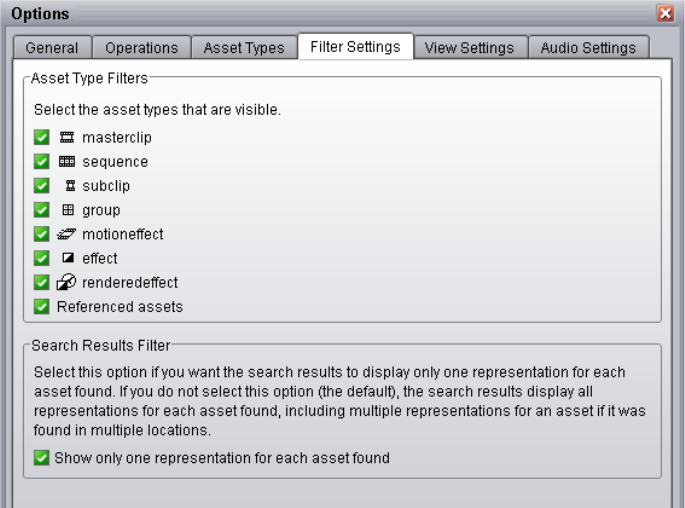The height and width of the screenshot is (508, 685).
Task: Click the masterclip asset type icon
Action: (66, 138)
